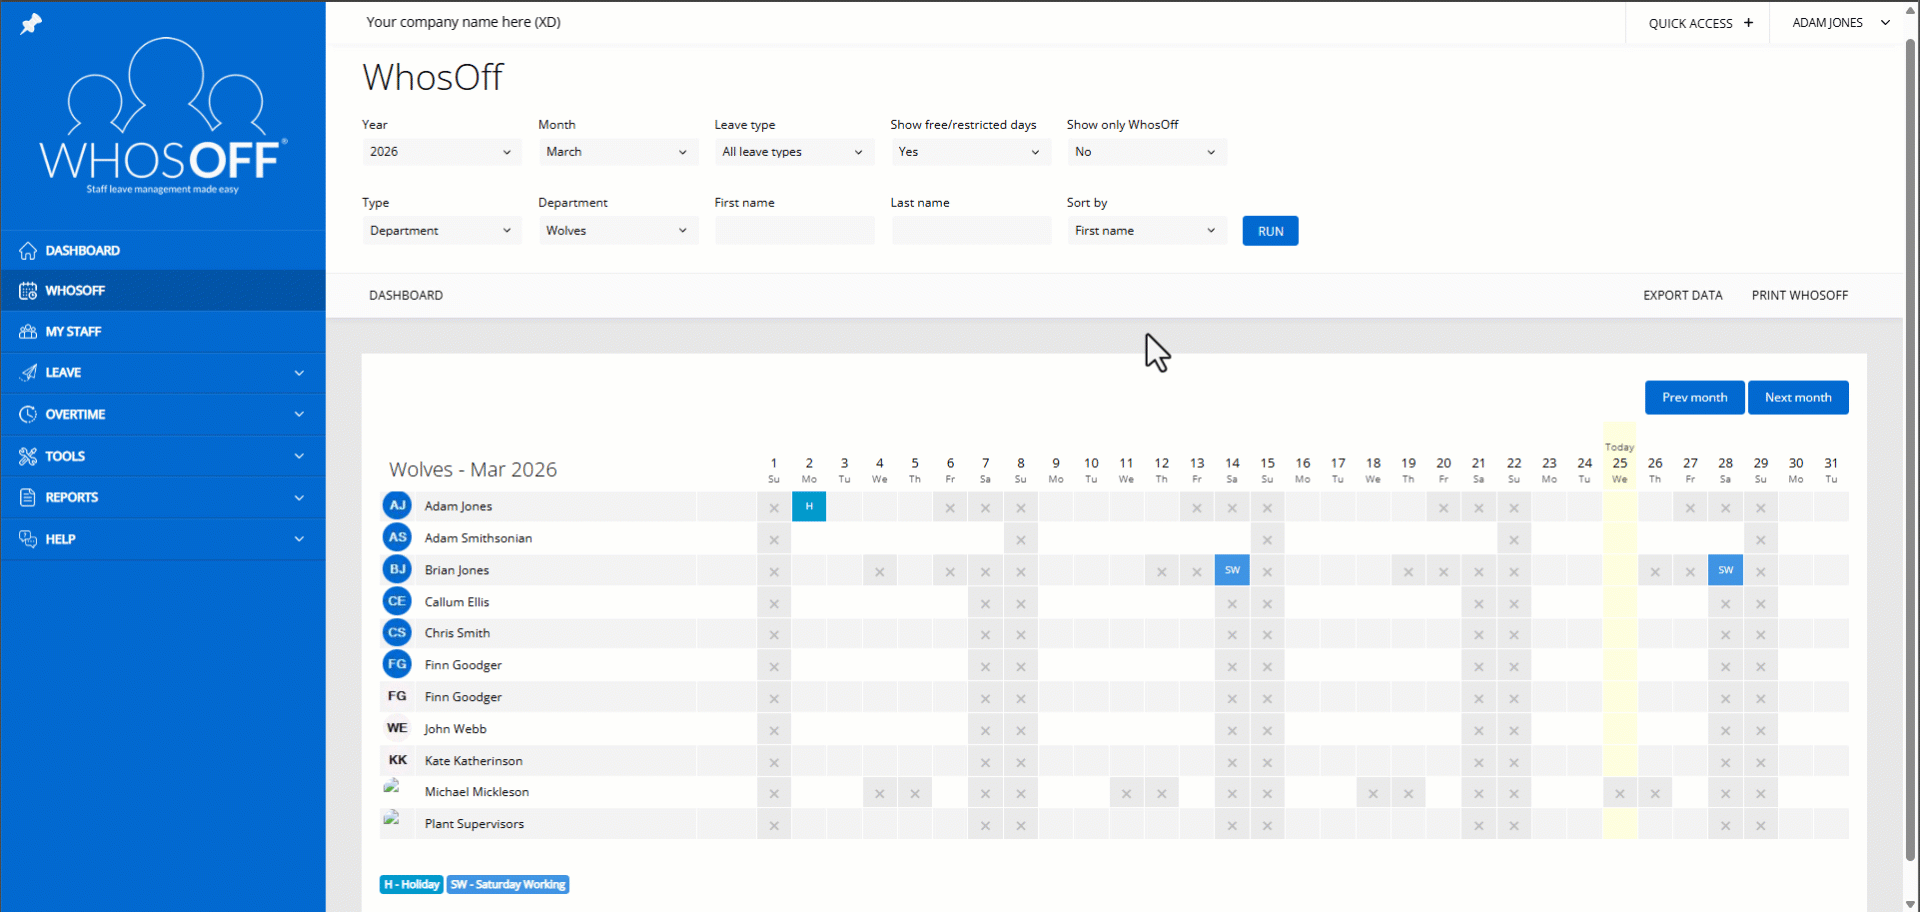Expand the Tools menu chevron
The height and width of the screenshot is (912, 1920).
299,456
